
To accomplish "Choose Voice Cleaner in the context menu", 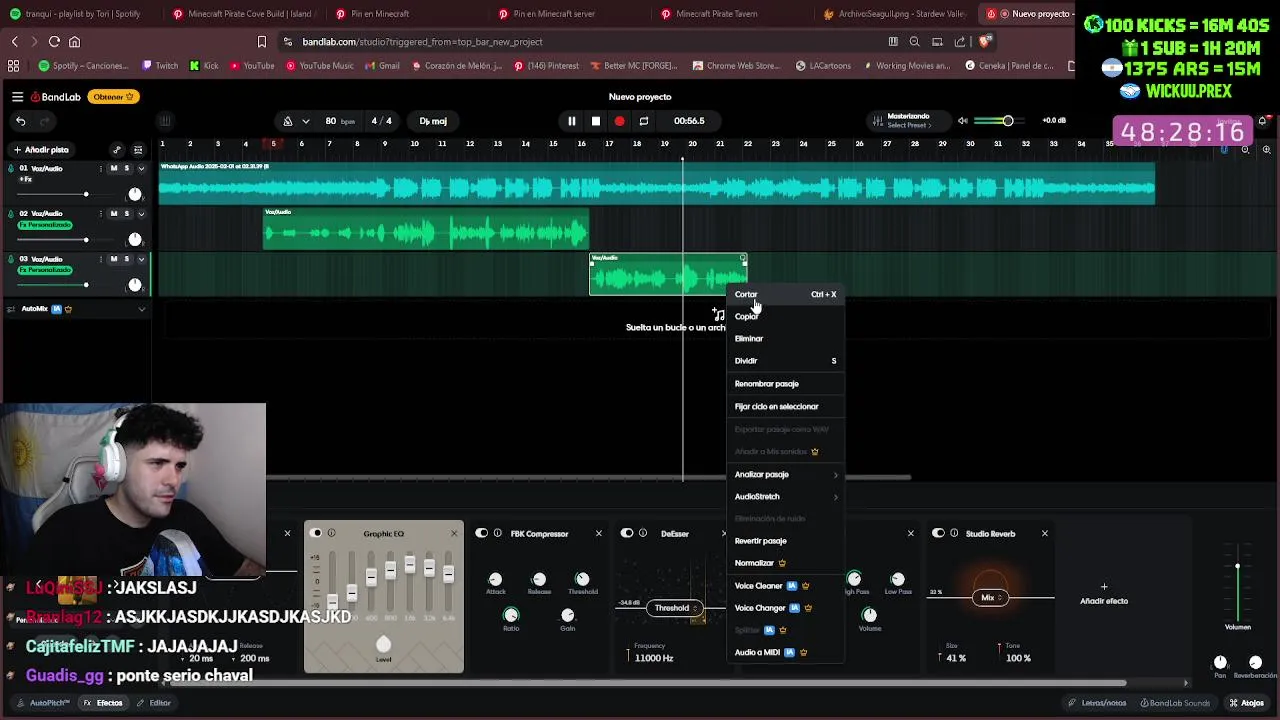I will click(785, 585).
